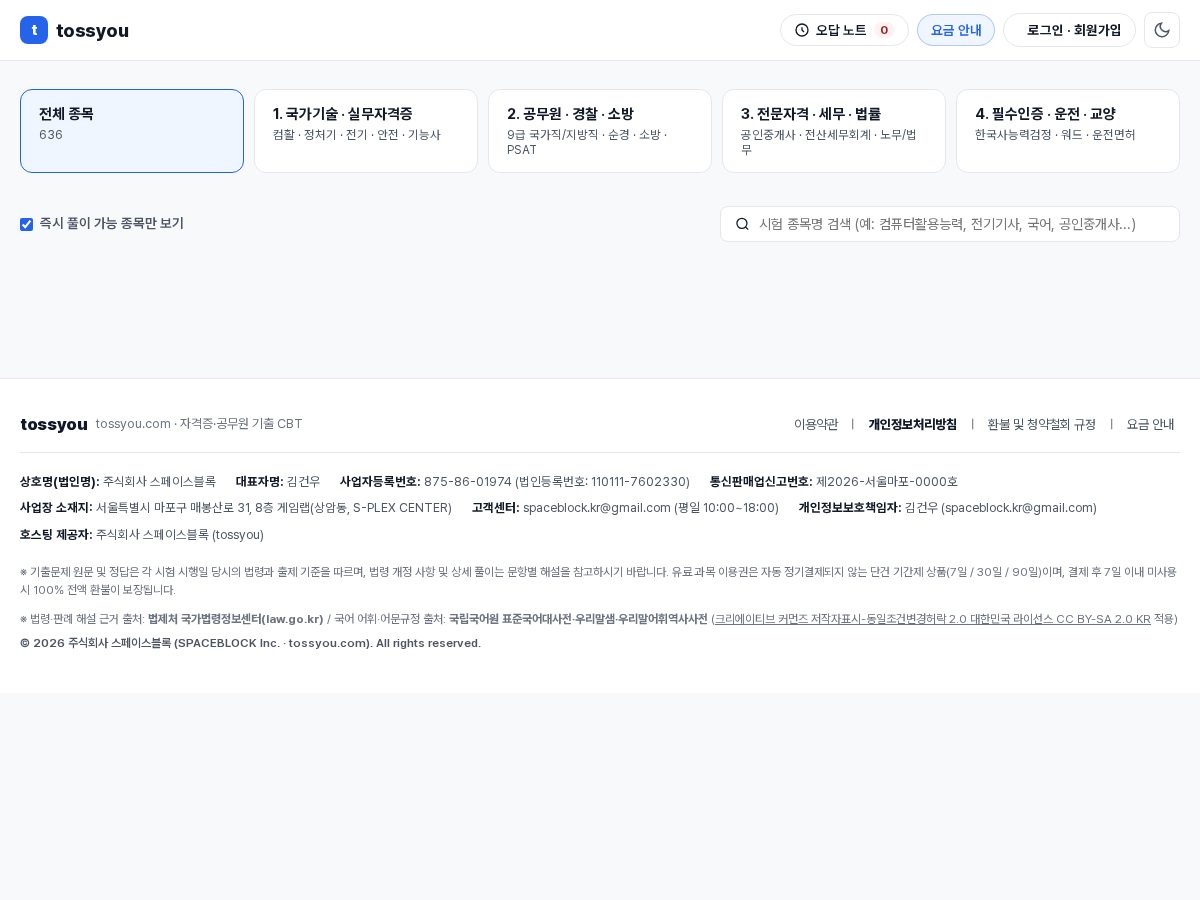
Task: Click the 636 count in 전체 종목
Action: 51,135
